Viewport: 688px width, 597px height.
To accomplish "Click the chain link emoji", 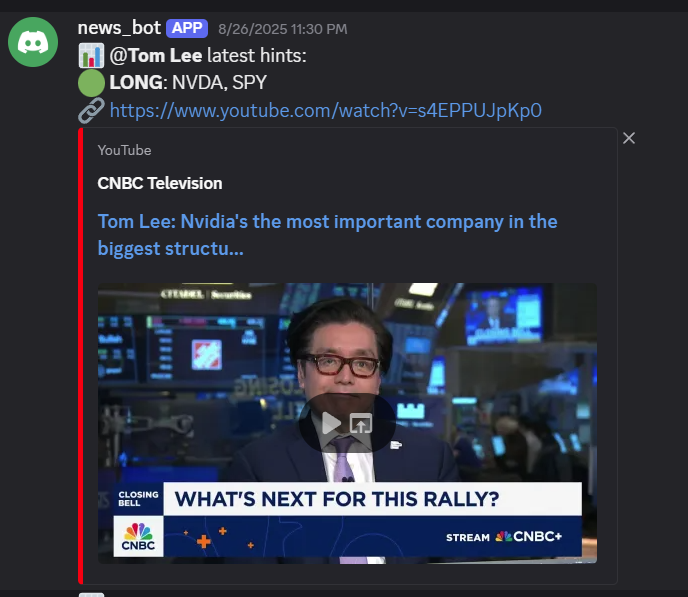I will coord(91,110).
